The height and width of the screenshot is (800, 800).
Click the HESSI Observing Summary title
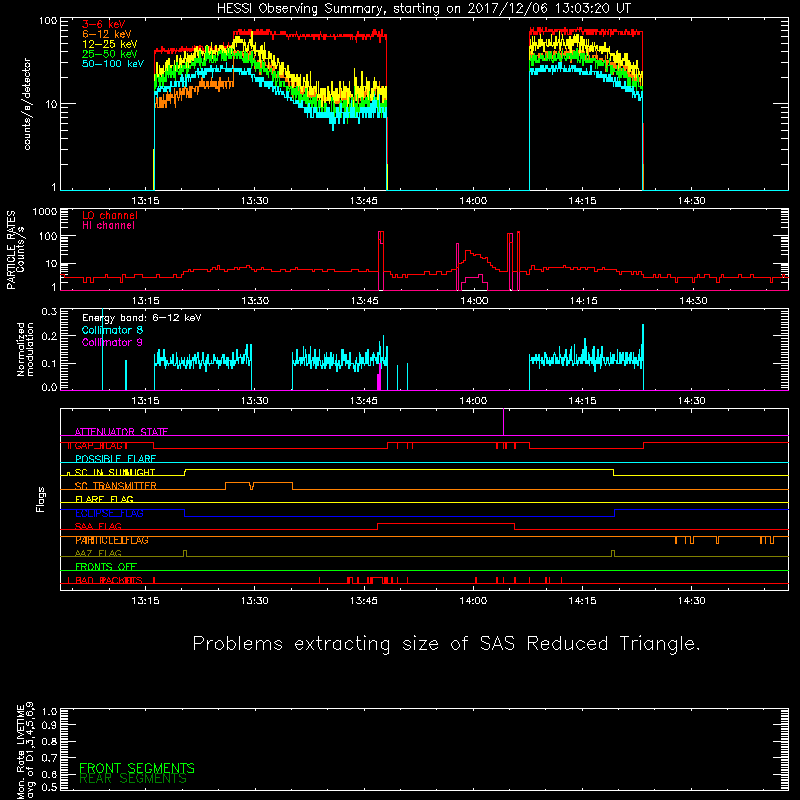424,9
